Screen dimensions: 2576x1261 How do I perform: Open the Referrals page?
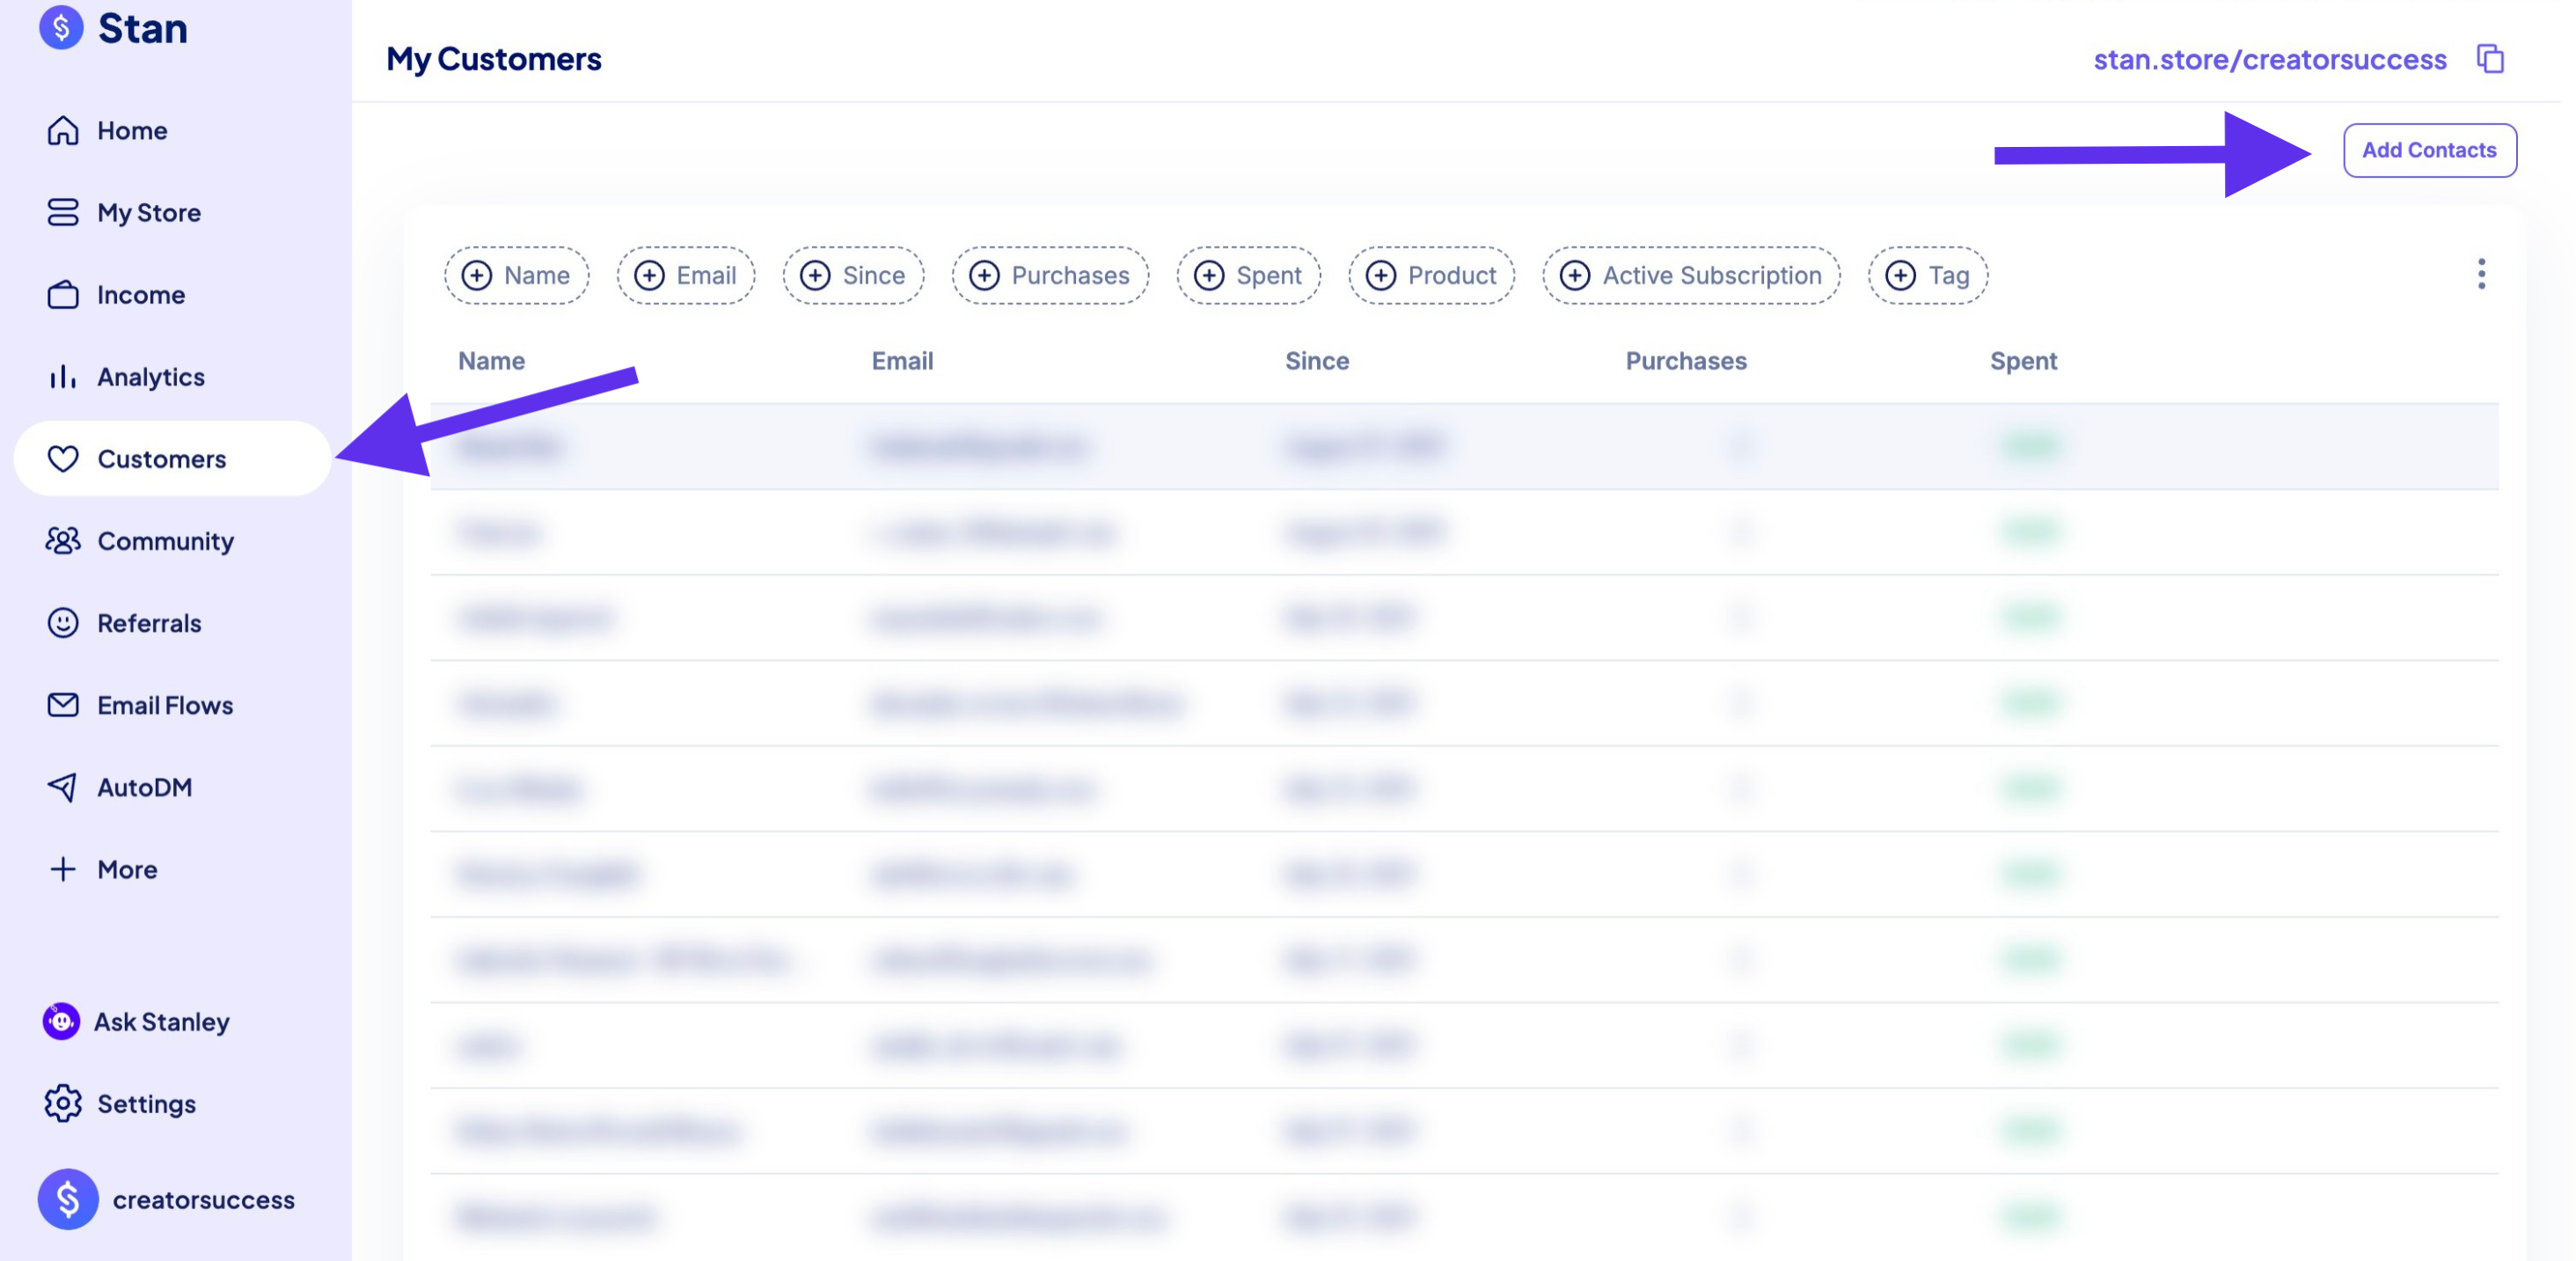point(149,622)
